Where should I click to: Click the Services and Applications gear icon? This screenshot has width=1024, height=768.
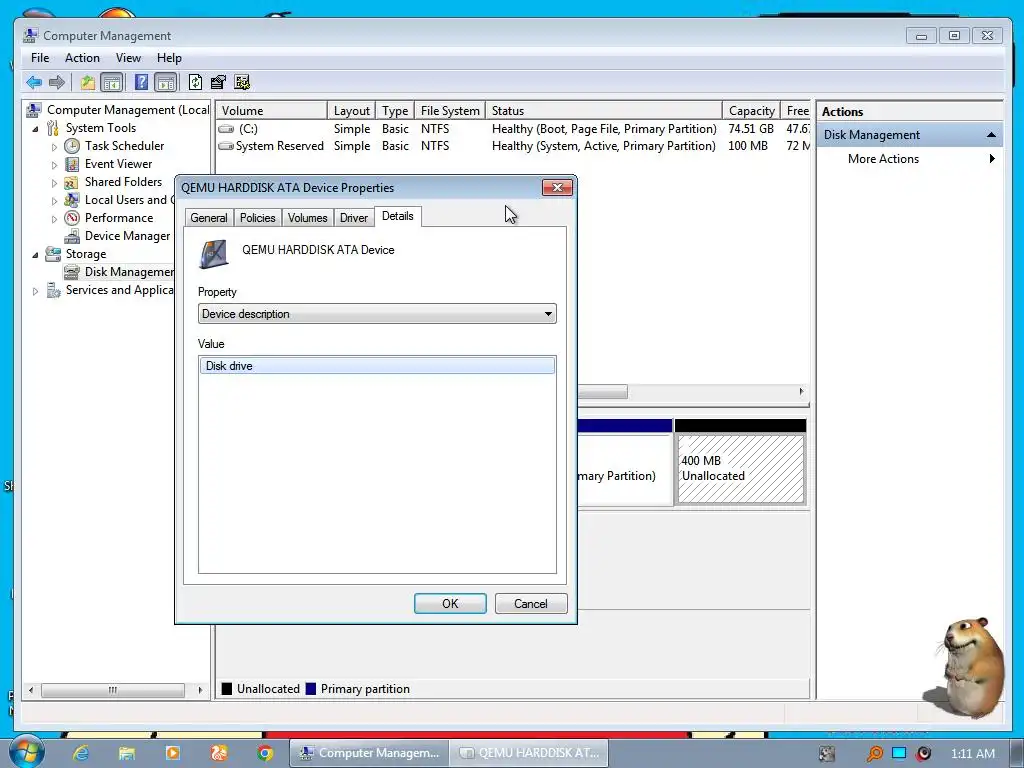click(x=53, y=290)
